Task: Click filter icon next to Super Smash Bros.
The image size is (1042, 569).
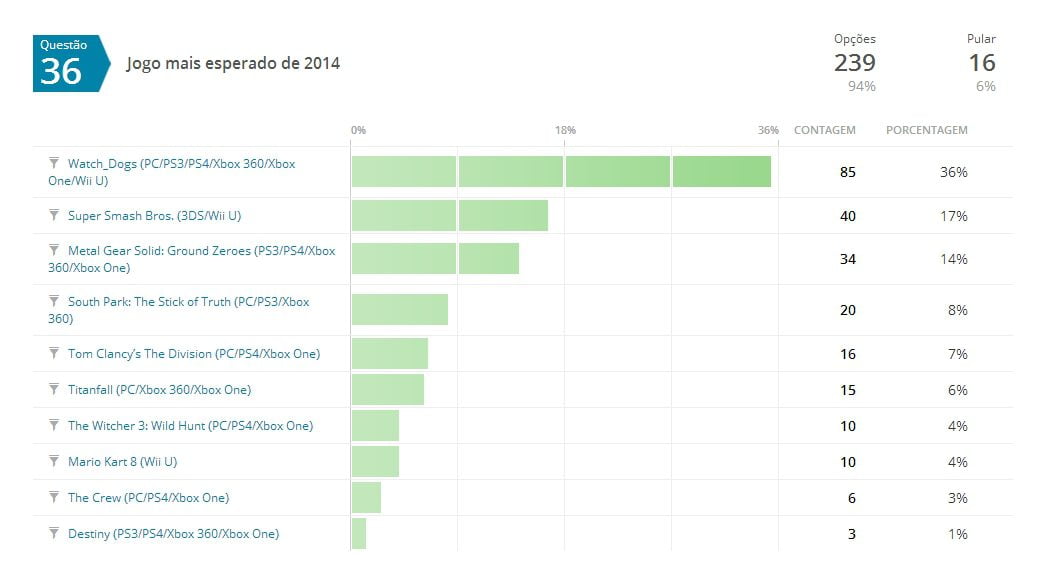Action: click(x=54, y=215)
